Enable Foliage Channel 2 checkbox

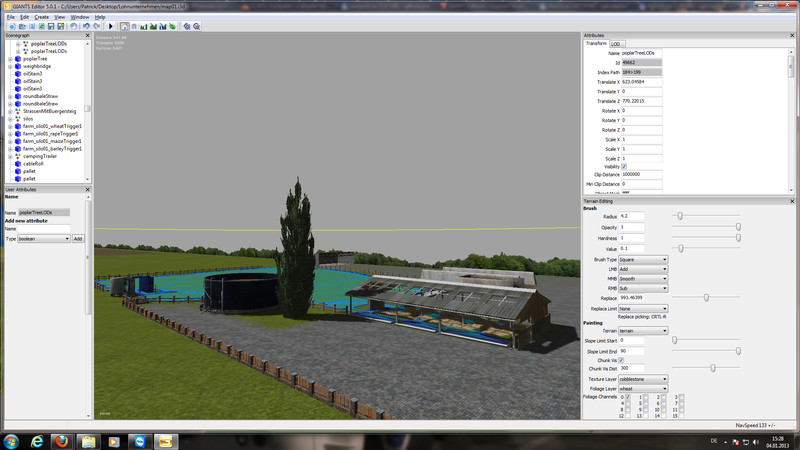[x=664, y=397]
